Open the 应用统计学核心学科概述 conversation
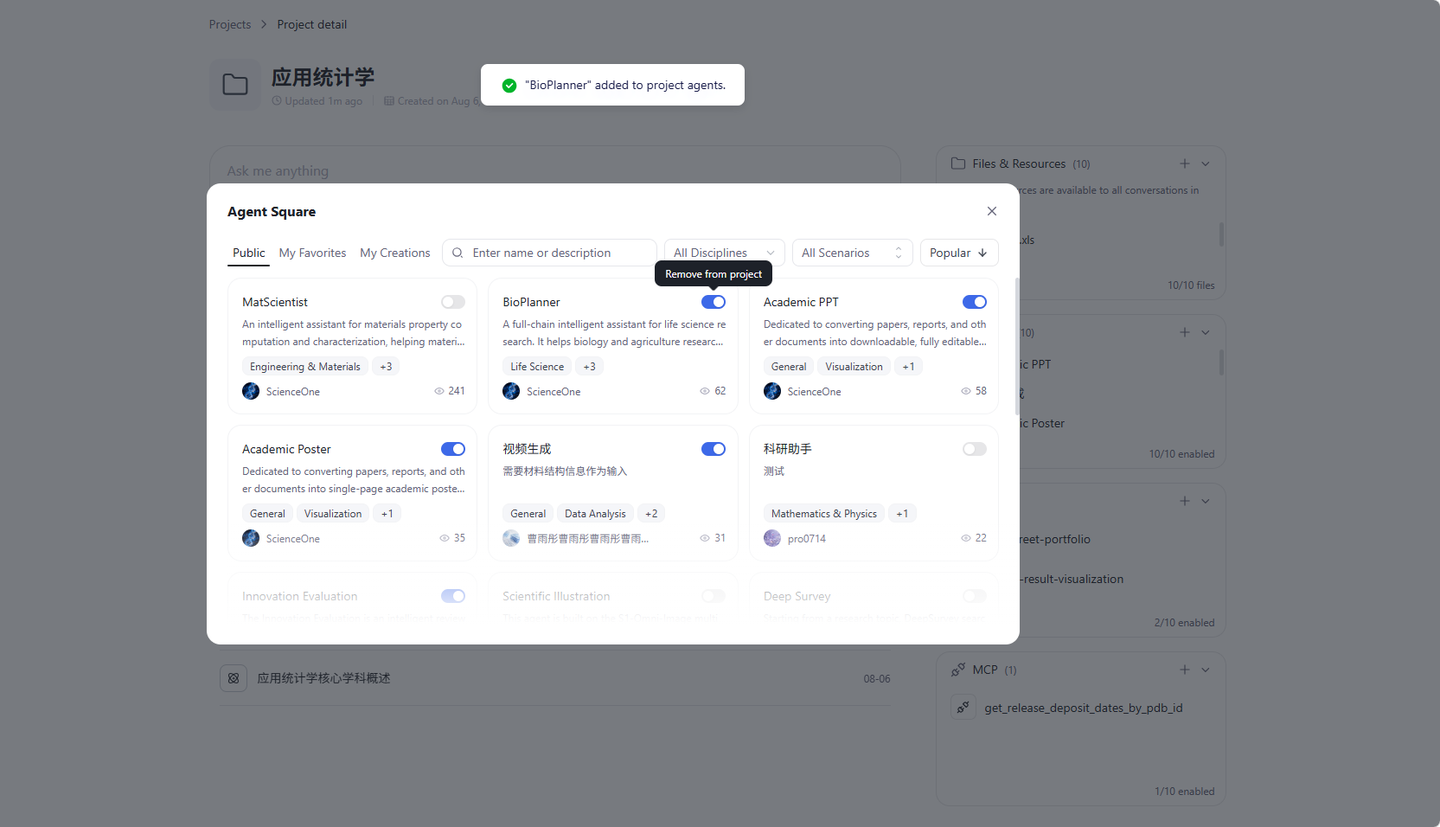This screenshot has width=1440, height=827. coord(555,678)
